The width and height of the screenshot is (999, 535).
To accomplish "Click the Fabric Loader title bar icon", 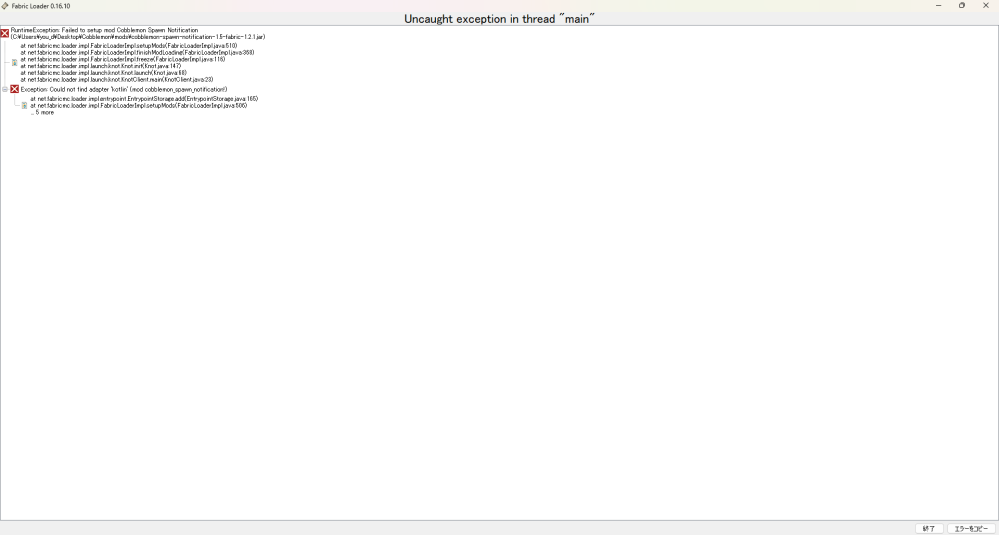I will click(x=5, y=6).
